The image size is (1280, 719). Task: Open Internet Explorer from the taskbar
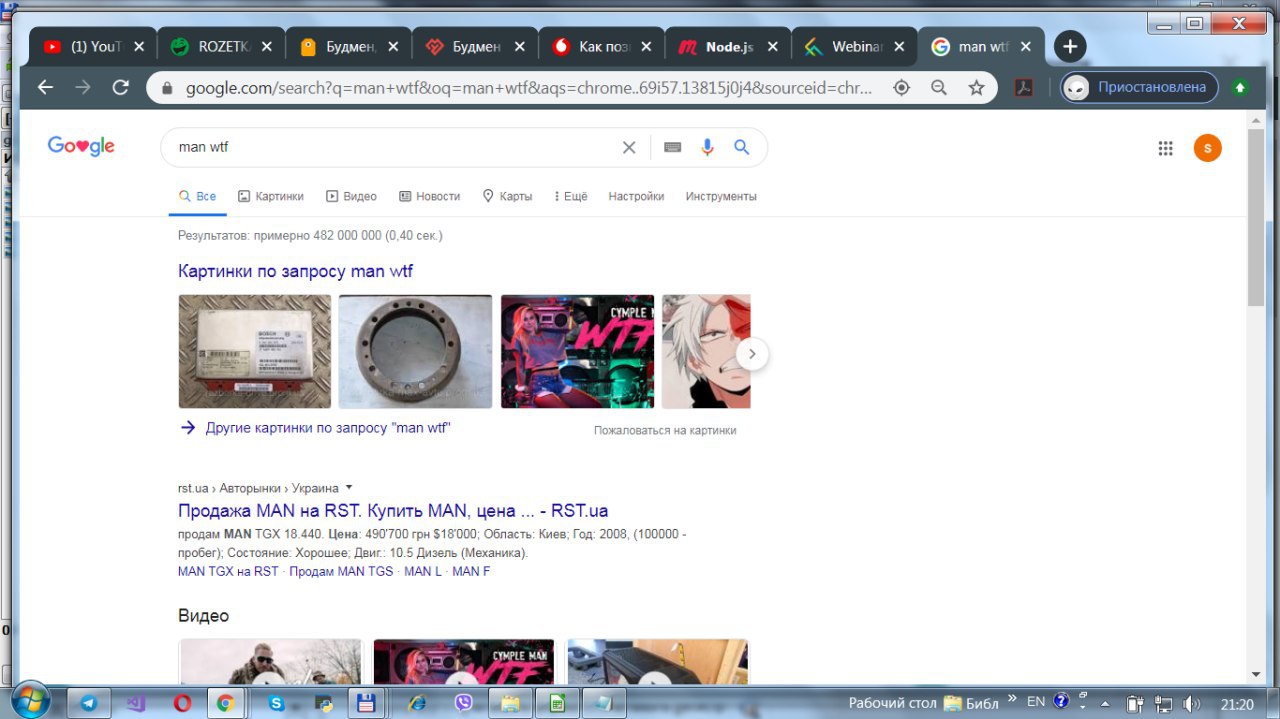tap(418, 703)
